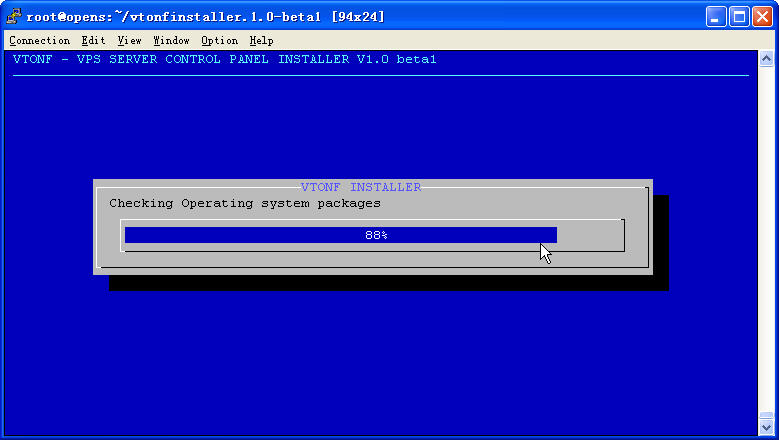Screen dimensions: 779x440
Task: Show the Option menu
Action: click(x=219, y=41)
